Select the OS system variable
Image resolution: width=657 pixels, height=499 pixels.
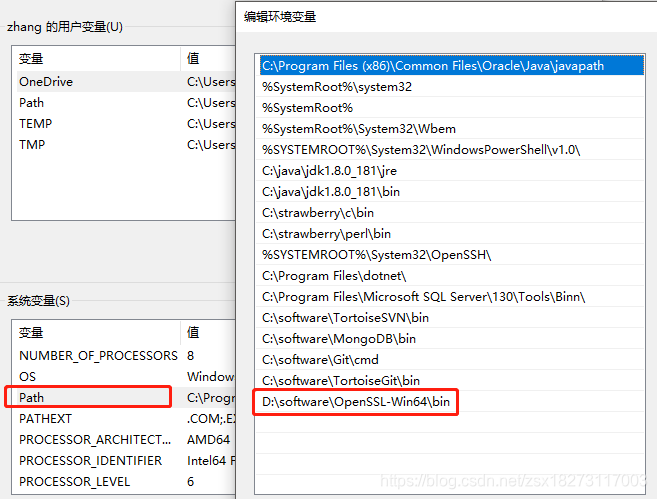click(x=126, y=377)
